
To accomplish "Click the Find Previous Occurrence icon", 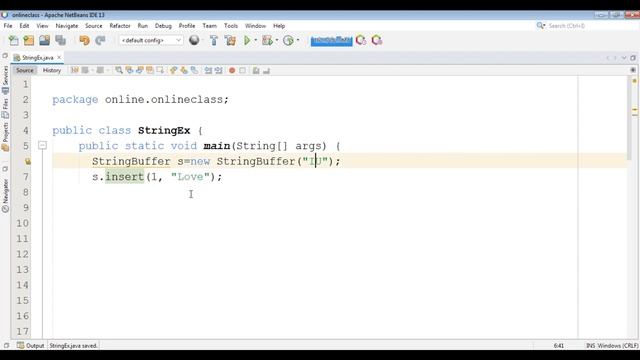I will point(129,71).
